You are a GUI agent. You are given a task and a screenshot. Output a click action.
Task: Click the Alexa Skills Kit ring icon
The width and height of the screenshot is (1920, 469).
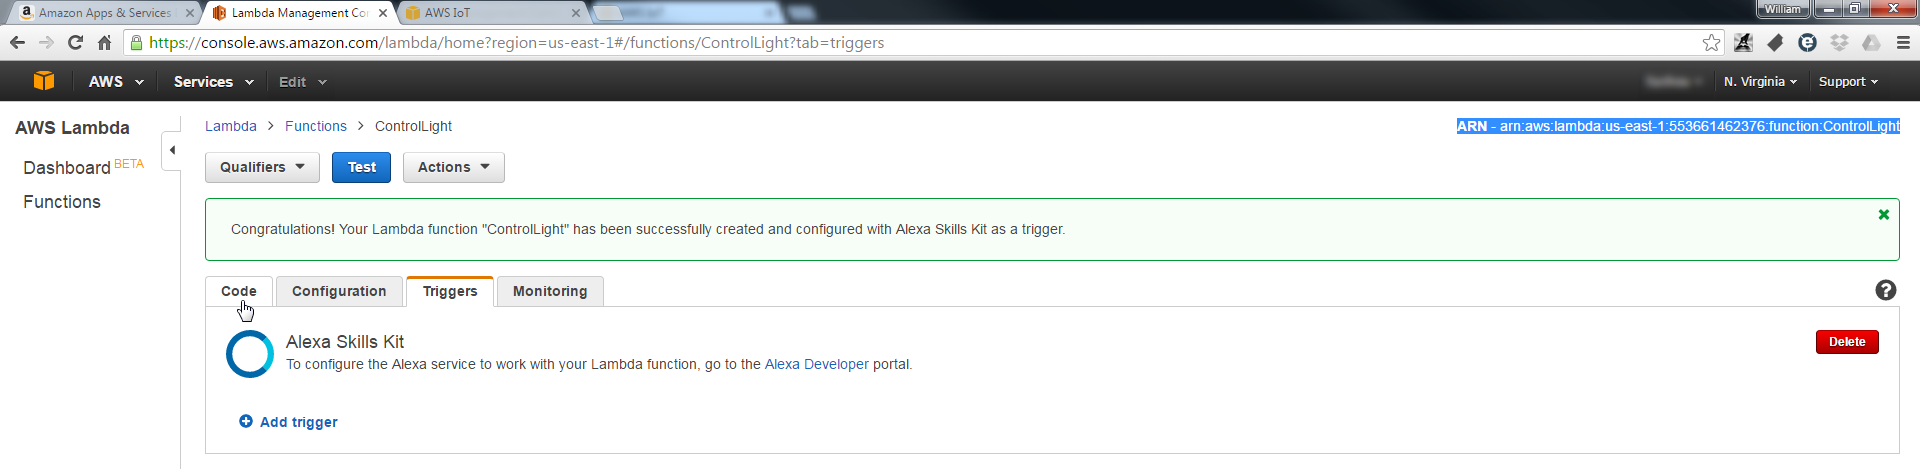[x=250, y=353]
